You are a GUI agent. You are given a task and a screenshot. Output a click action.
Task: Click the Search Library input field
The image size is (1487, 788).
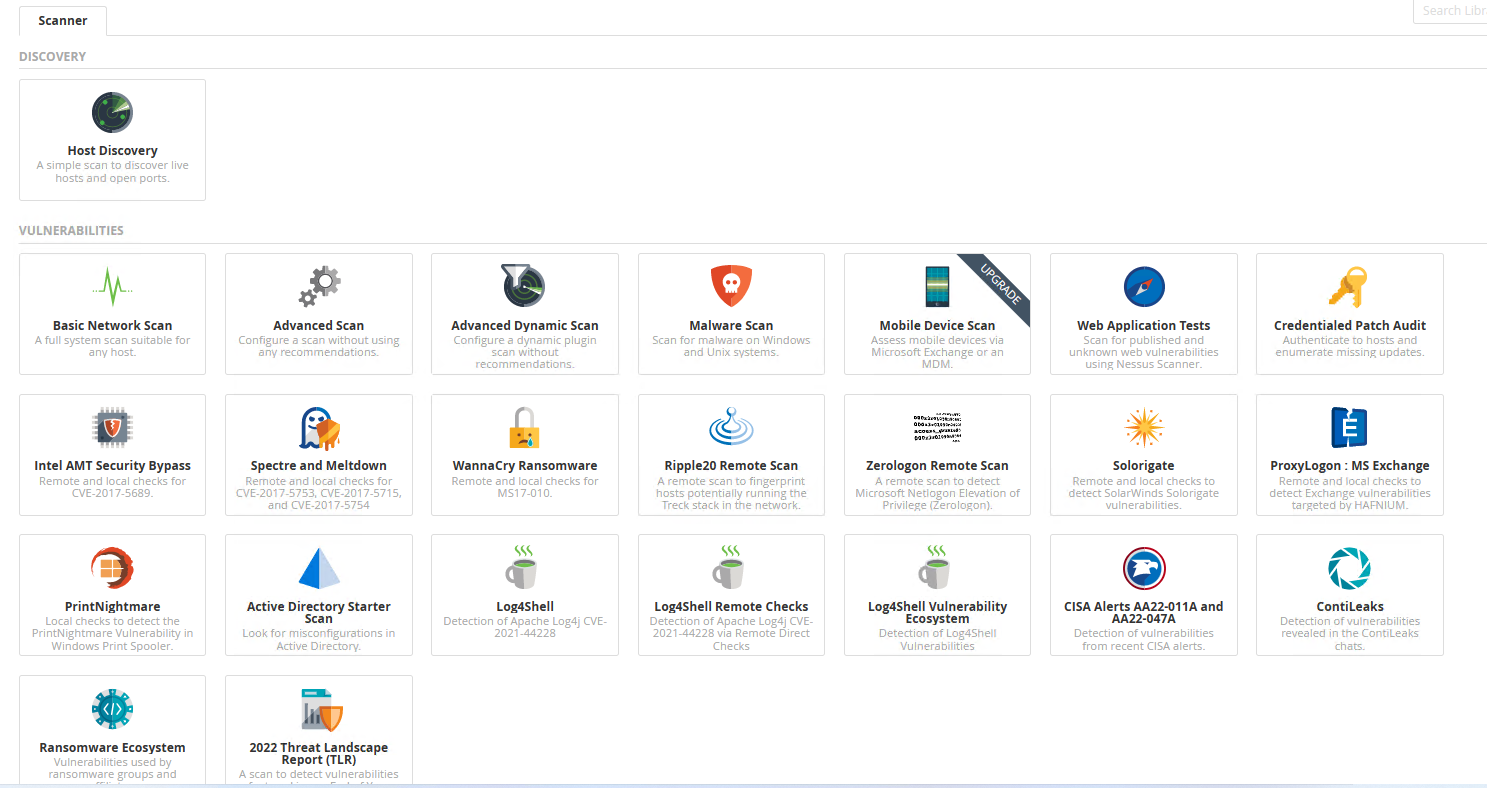pyautogui.click(x=1450, y=11)
